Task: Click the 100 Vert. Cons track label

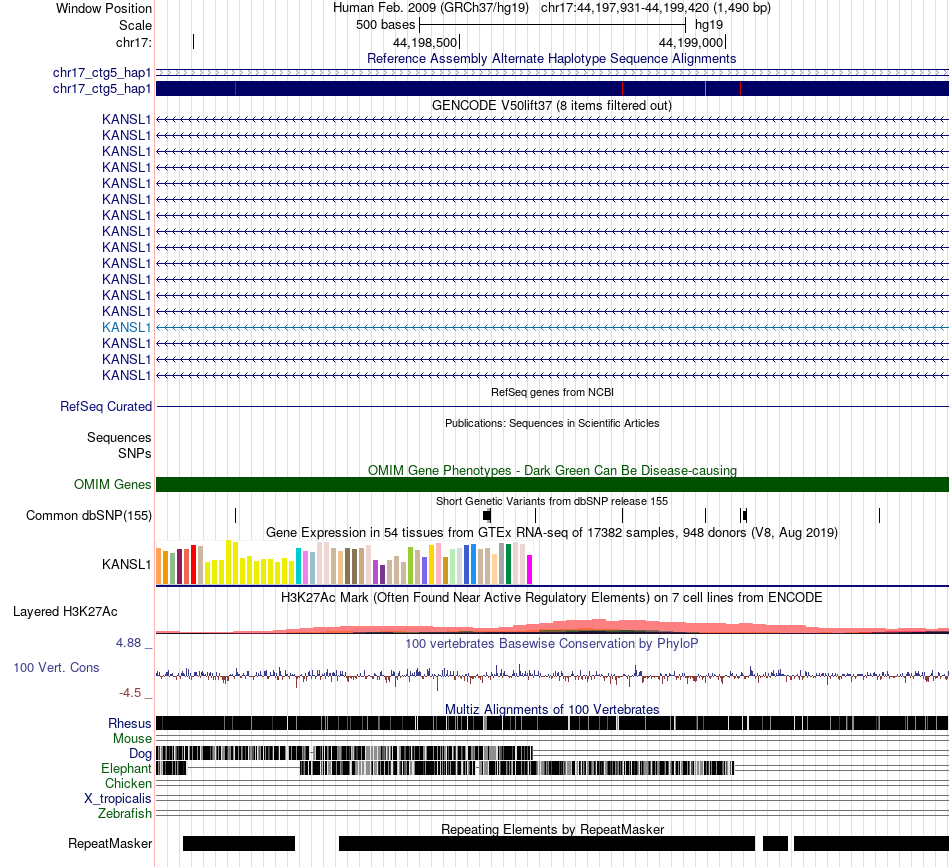Action: (56, 668)
